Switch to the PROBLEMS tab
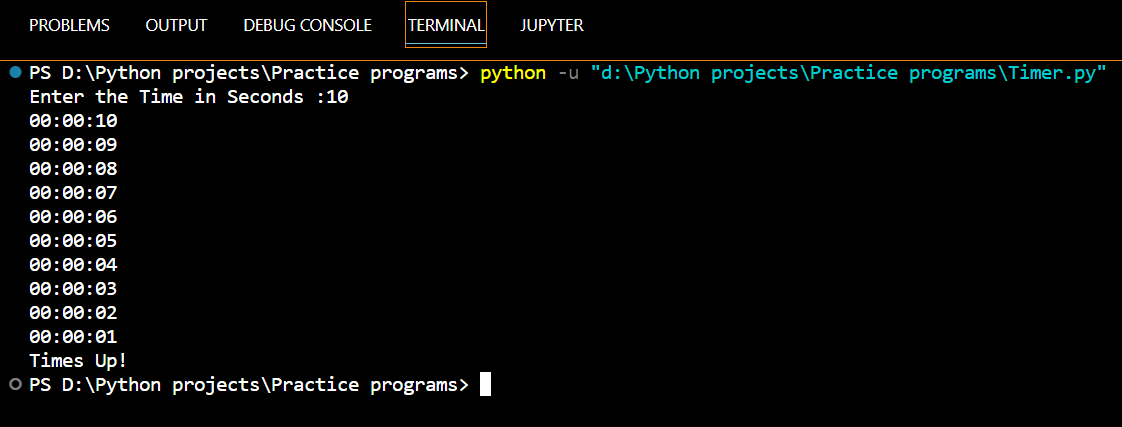 point(69,25)
